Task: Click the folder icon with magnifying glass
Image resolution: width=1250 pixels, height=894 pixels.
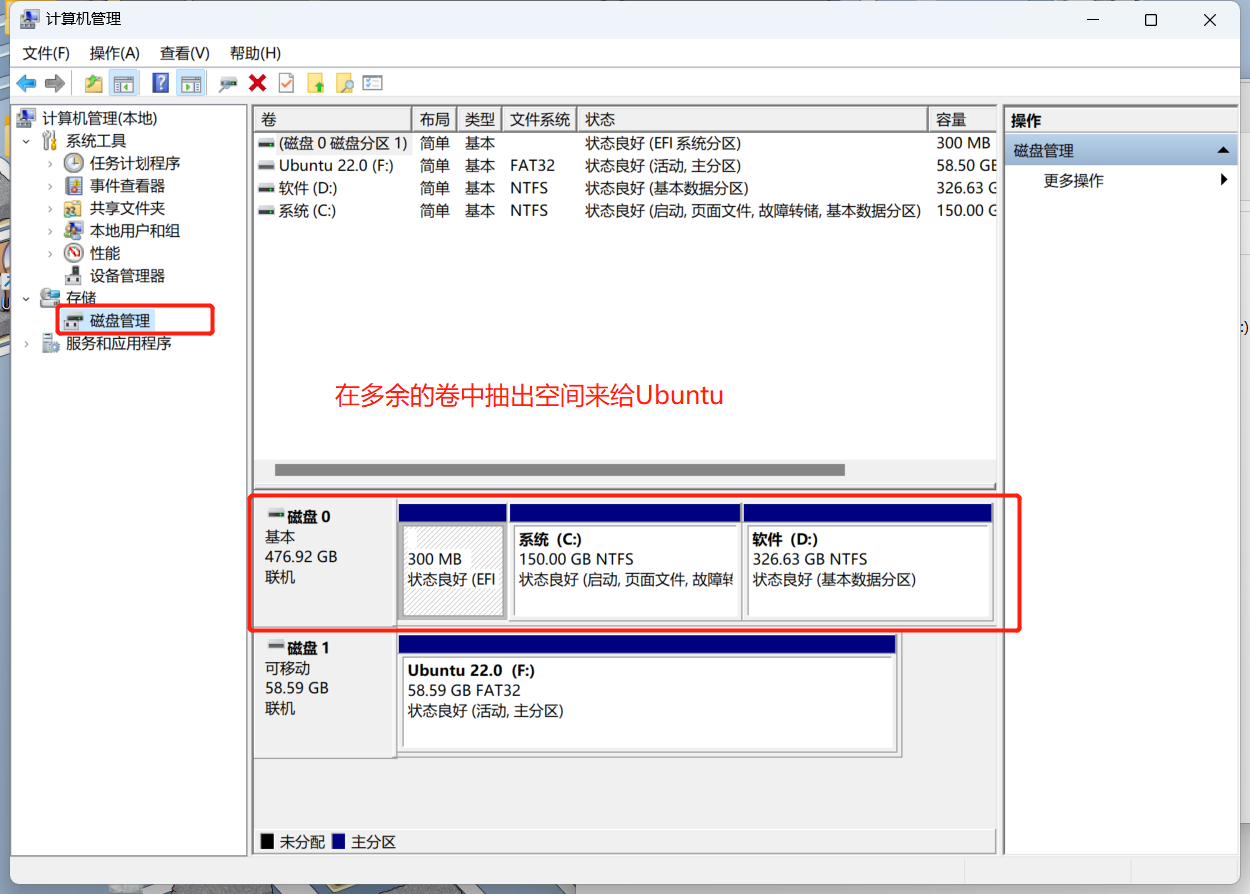Action: pos(345,83)
